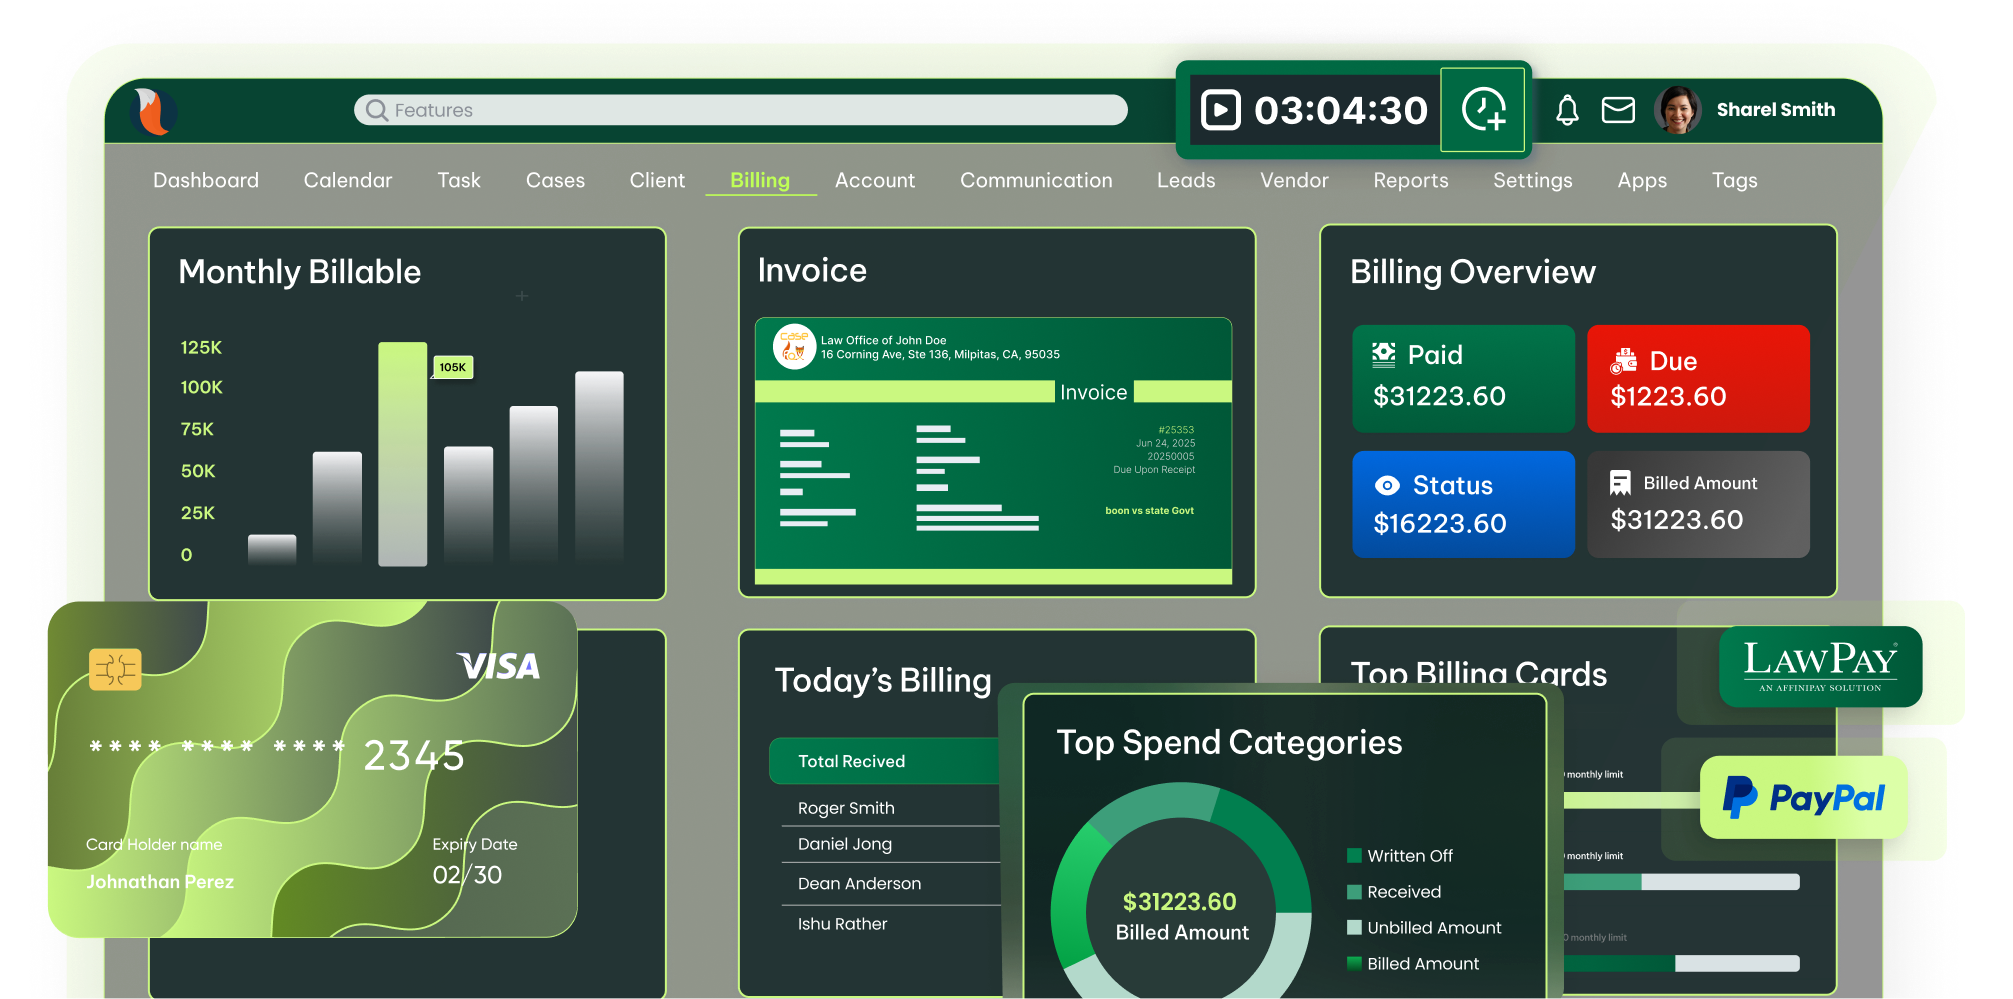Click the bookmark icon on Billed Amount card
Viewport: 2013px width, 999px height.
click(1621, 483)
